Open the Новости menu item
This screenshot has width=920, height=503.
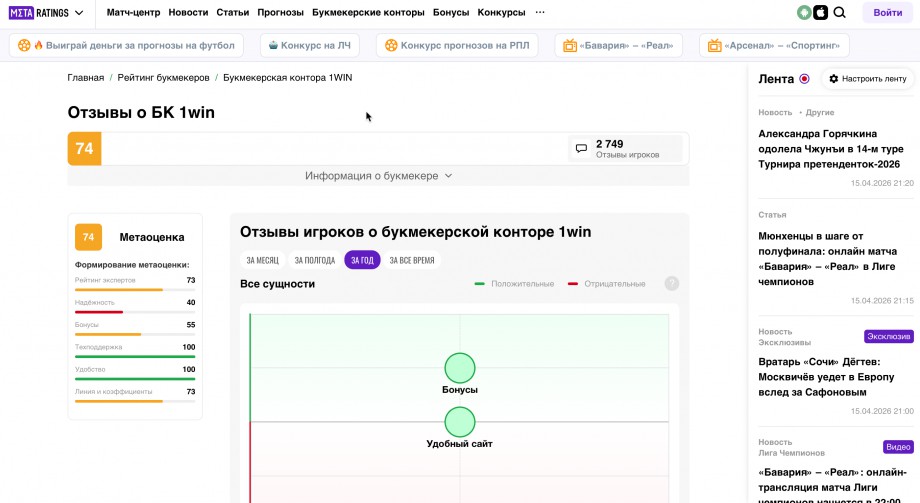(188, 12)
